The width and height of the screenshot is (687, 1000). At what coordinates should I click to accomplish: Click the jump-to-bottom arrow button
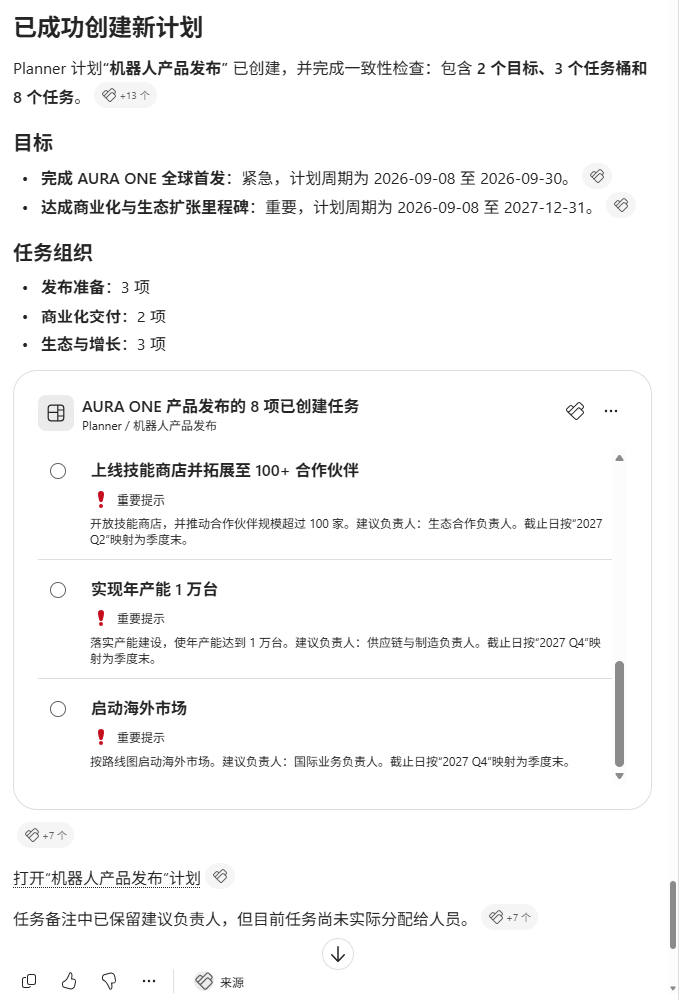pyautogui.click(x=338, y=954)
